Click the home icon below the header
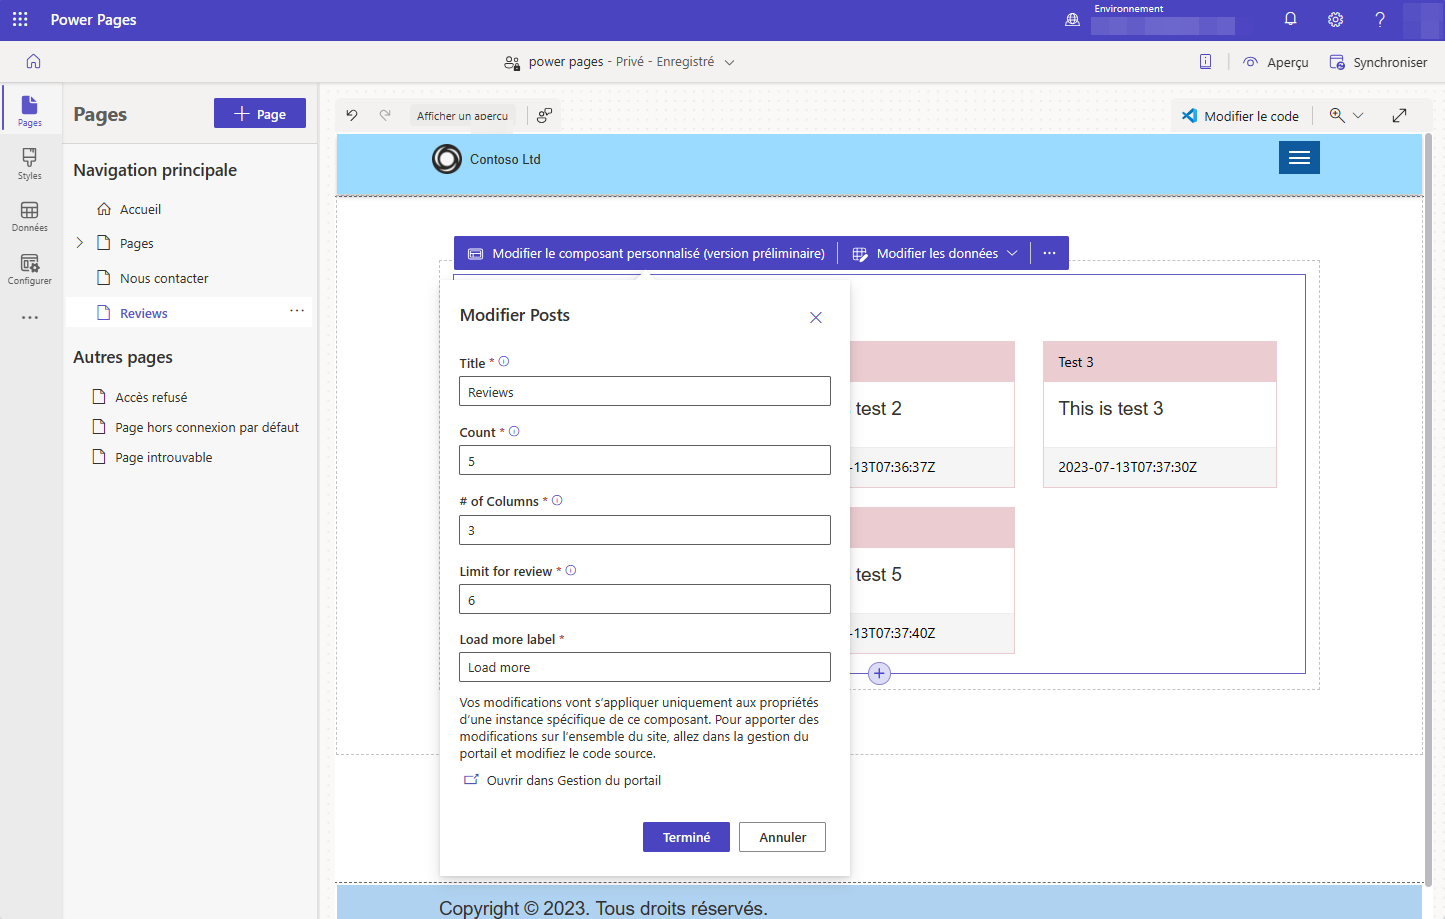Viewport: 1445px width, 919px height. tap(33, 61)
